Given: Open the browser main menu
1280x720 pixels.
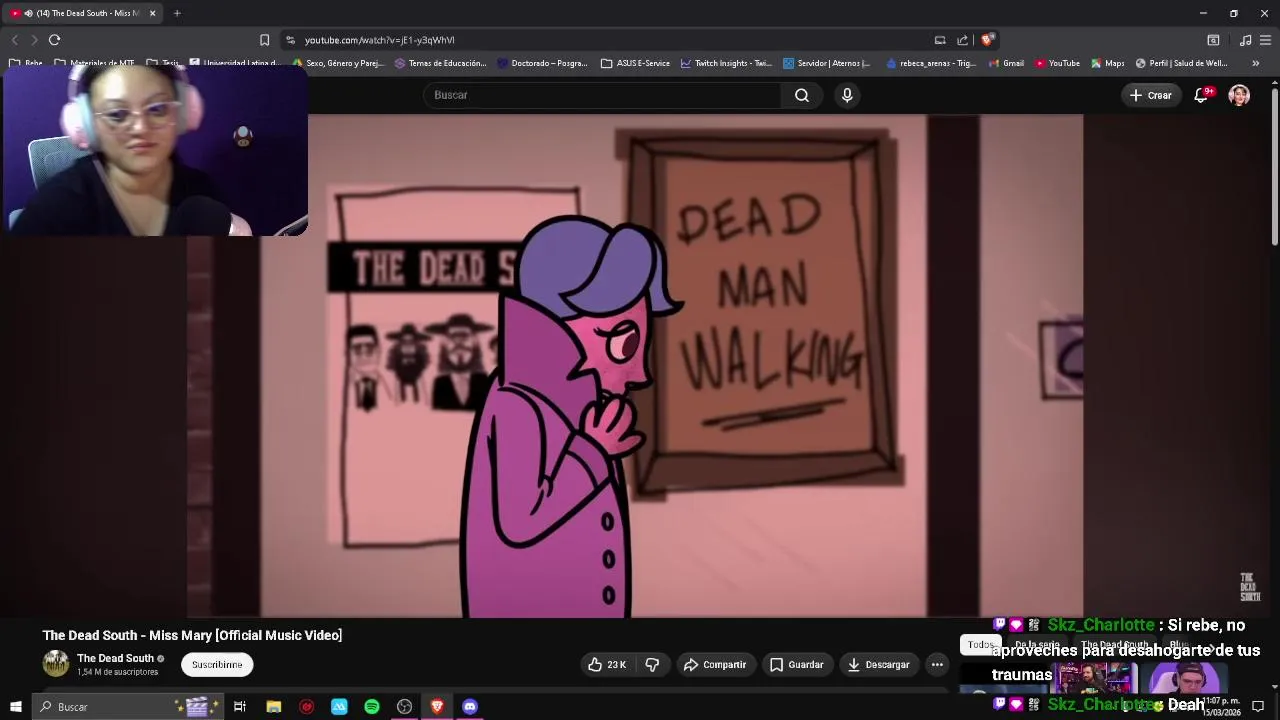Looking at the screenshot, I should 1265,40.
